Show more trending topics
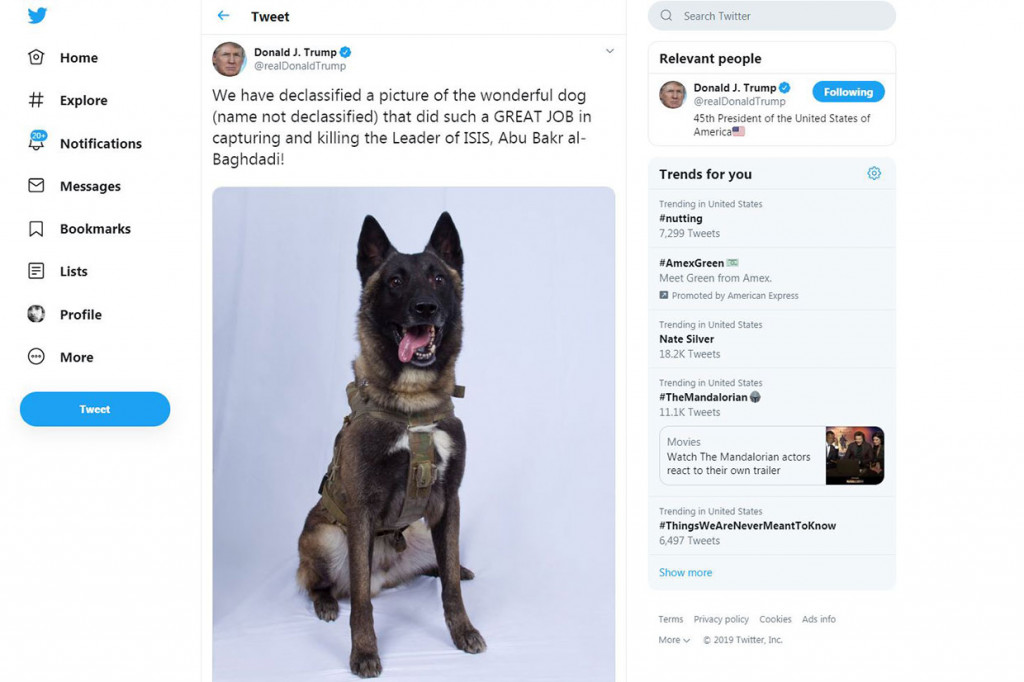1024x682 pixels. [x=685, y=572]
